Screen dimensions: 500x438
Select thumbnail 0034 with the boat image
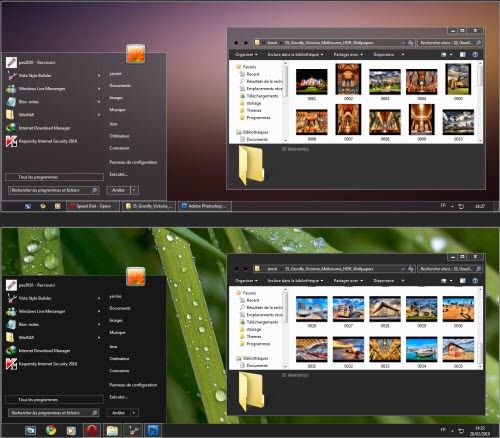[x=422, y=349]
